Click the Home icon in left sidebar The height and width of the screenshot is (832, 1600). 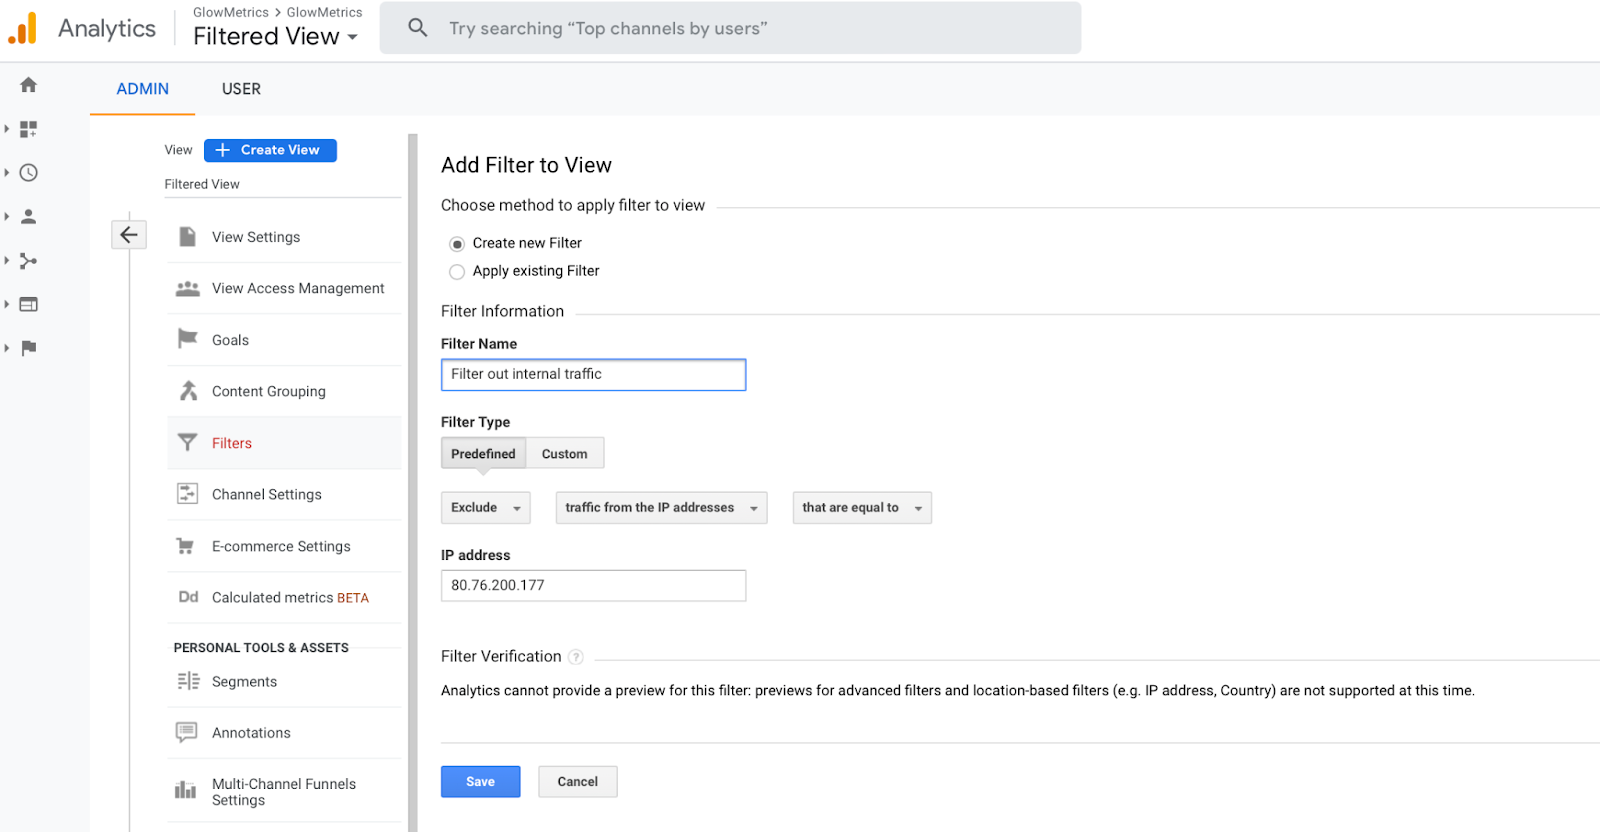tap(29, 85)
